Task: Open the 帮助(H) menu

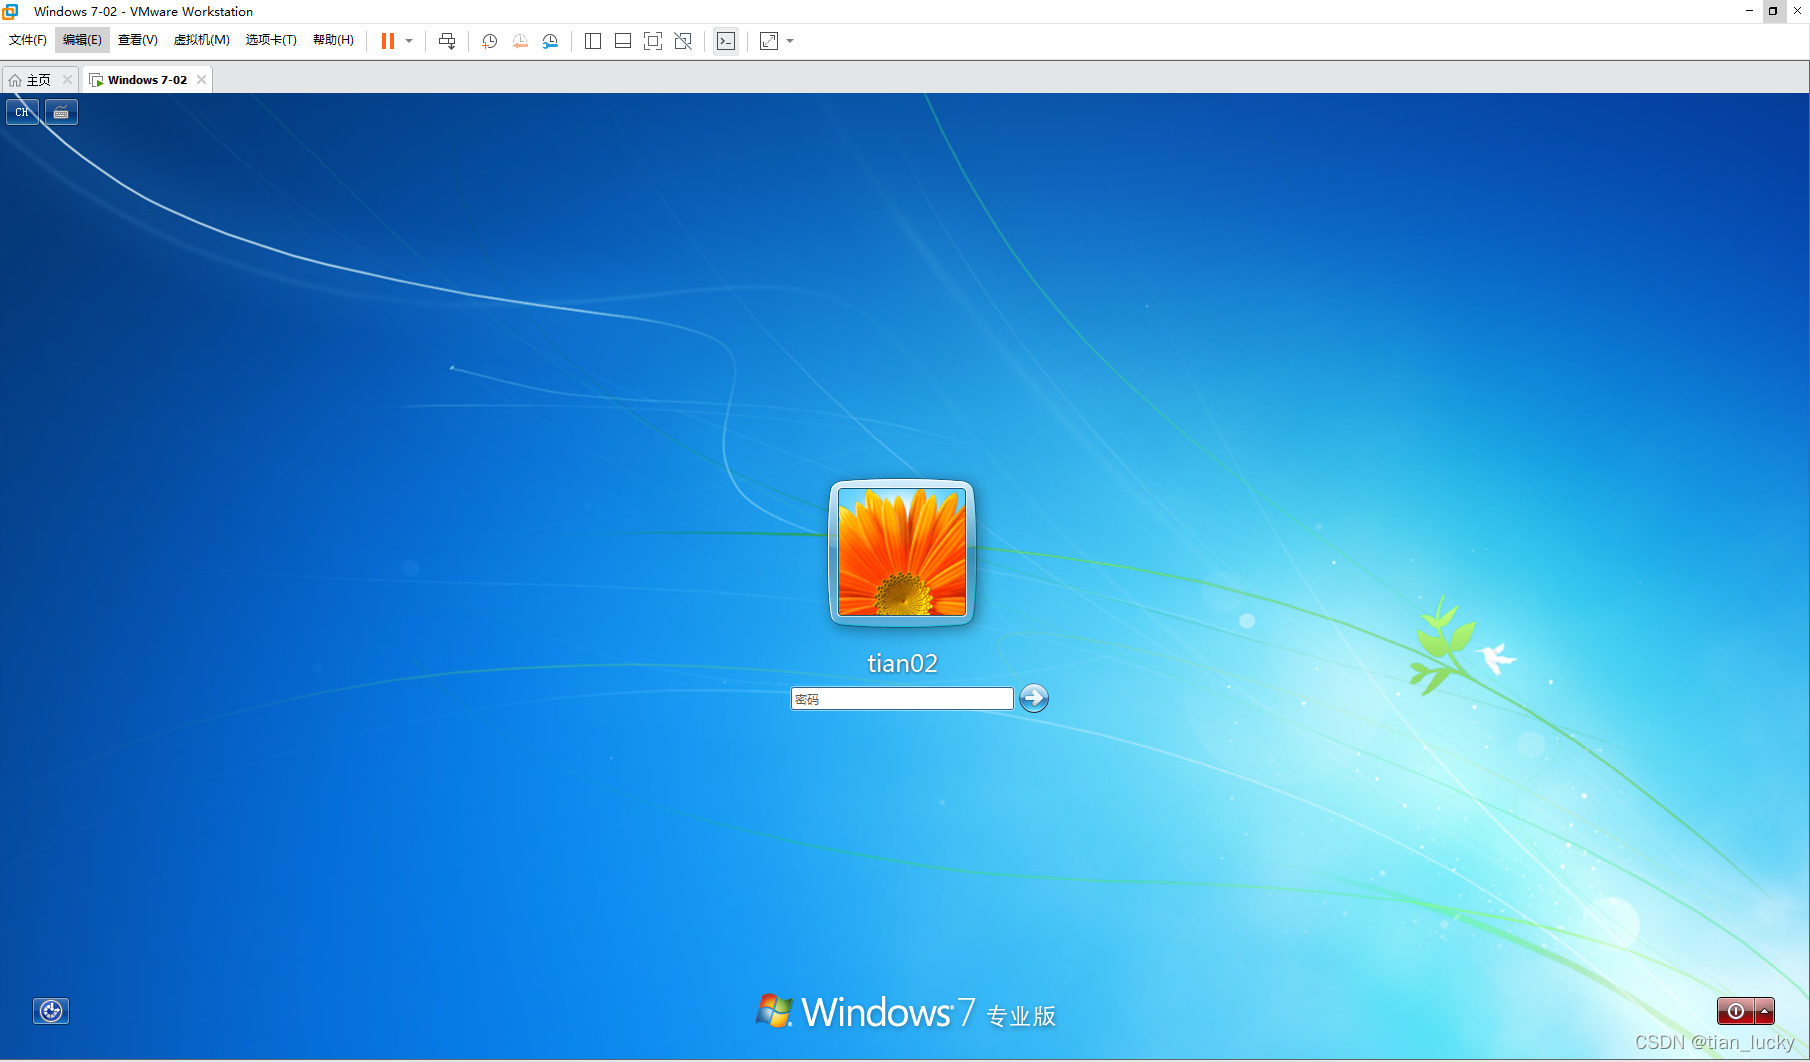Action: point(333,40)
